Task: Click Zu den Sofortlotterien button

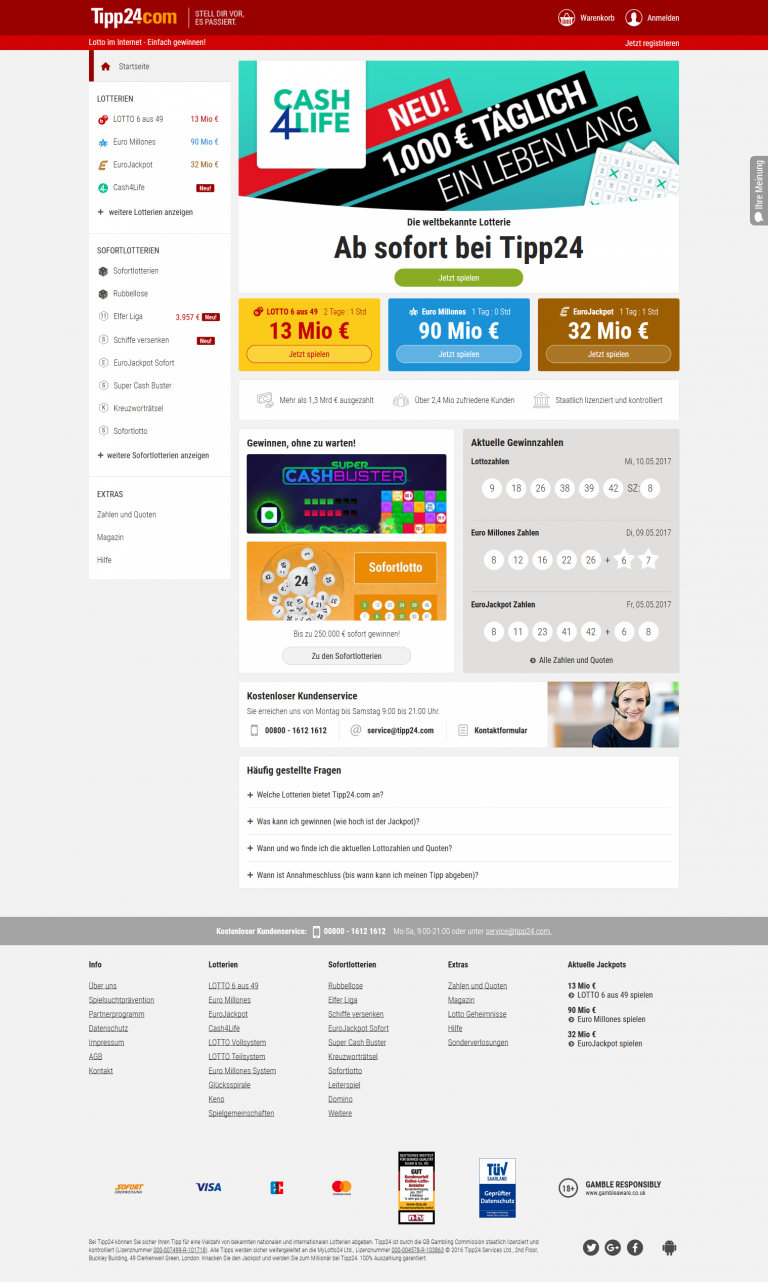Action: [346, 656]
